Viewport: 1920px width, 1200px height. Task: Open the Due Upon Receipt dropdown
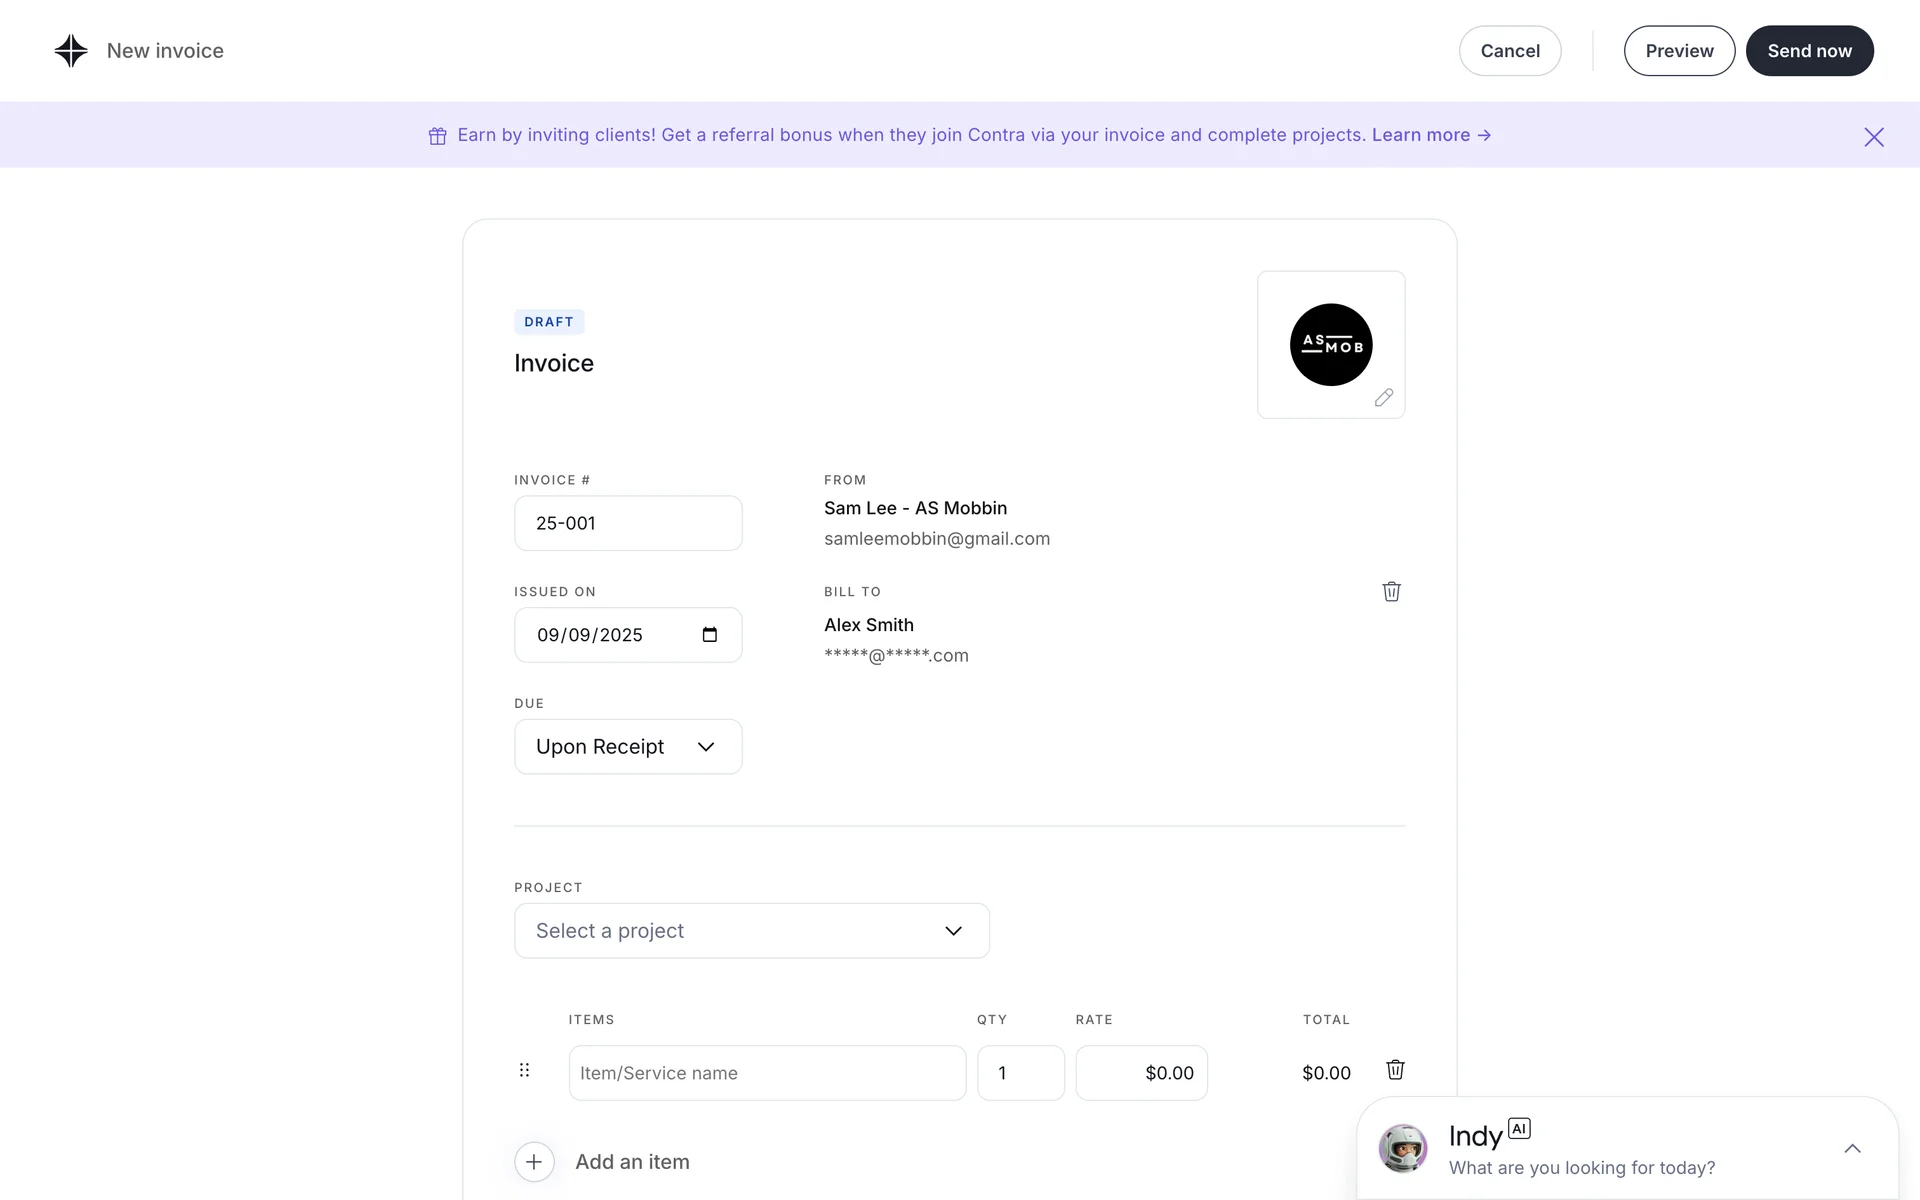click(x=628, y=747)
